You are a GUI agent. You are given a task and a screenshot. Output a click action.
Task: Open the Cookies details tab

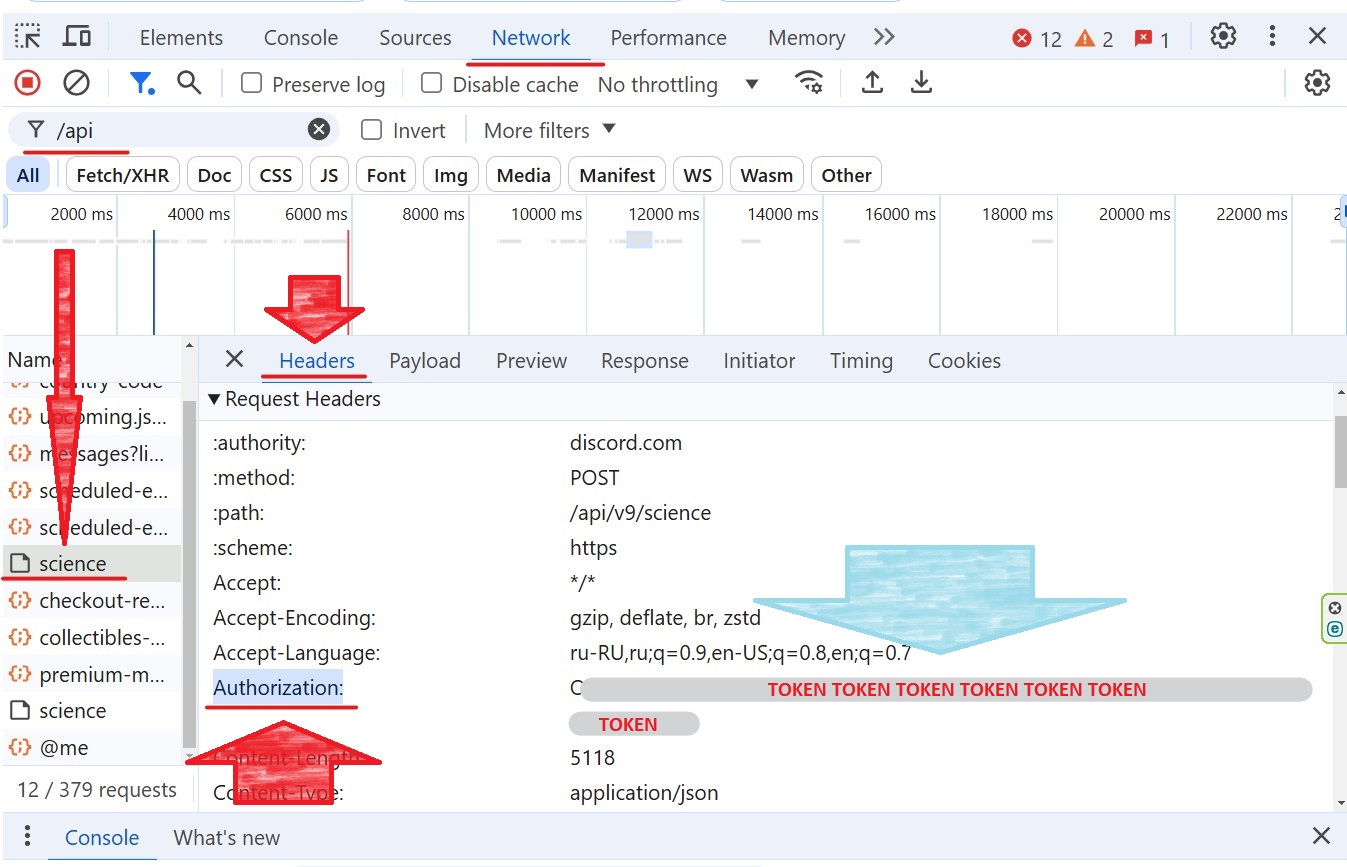click(964, 361)
